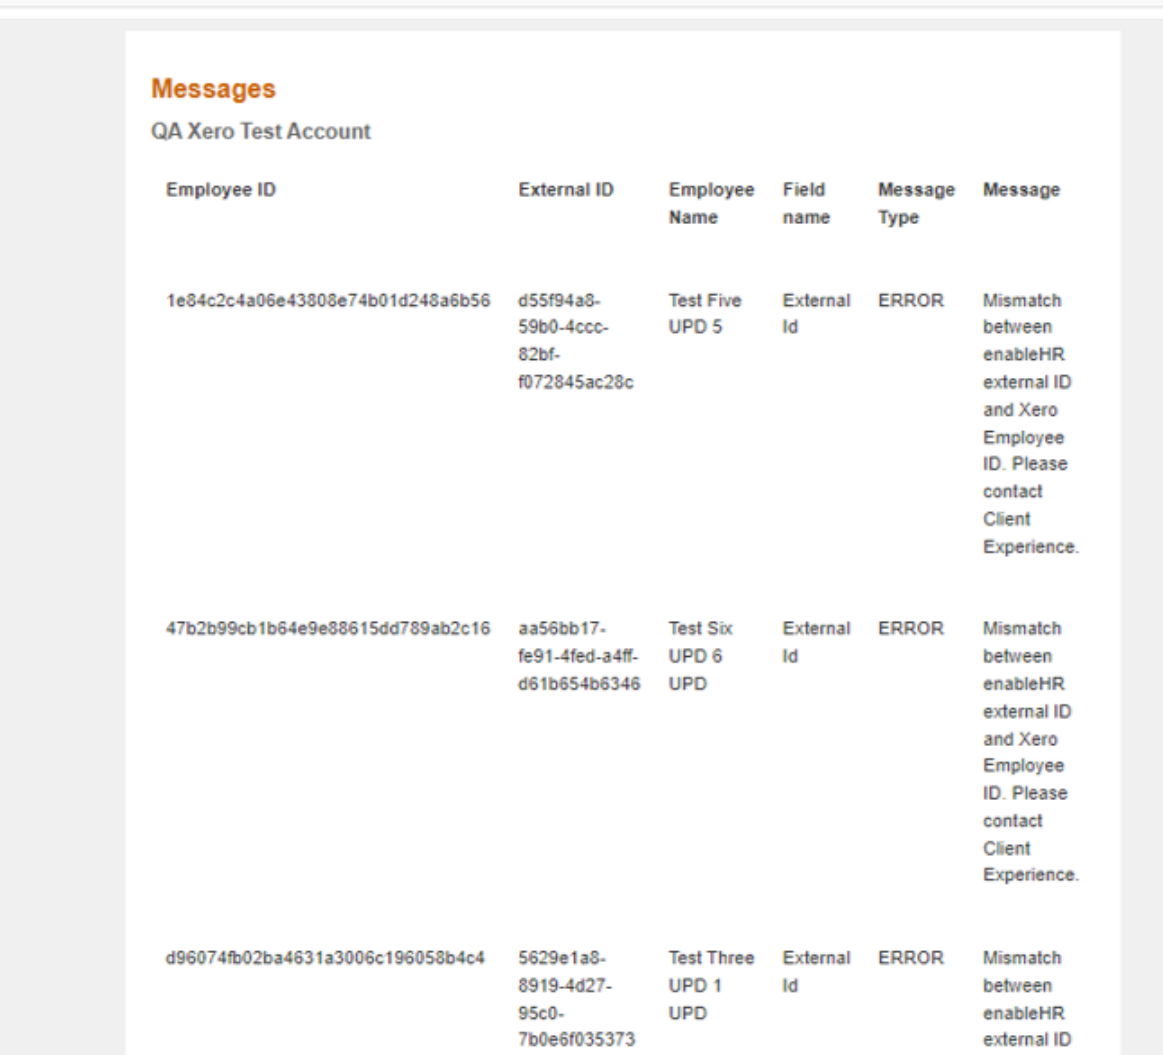Click the Messages heading
Viewport: 1163px width, 1055px height.
[214, 88]
